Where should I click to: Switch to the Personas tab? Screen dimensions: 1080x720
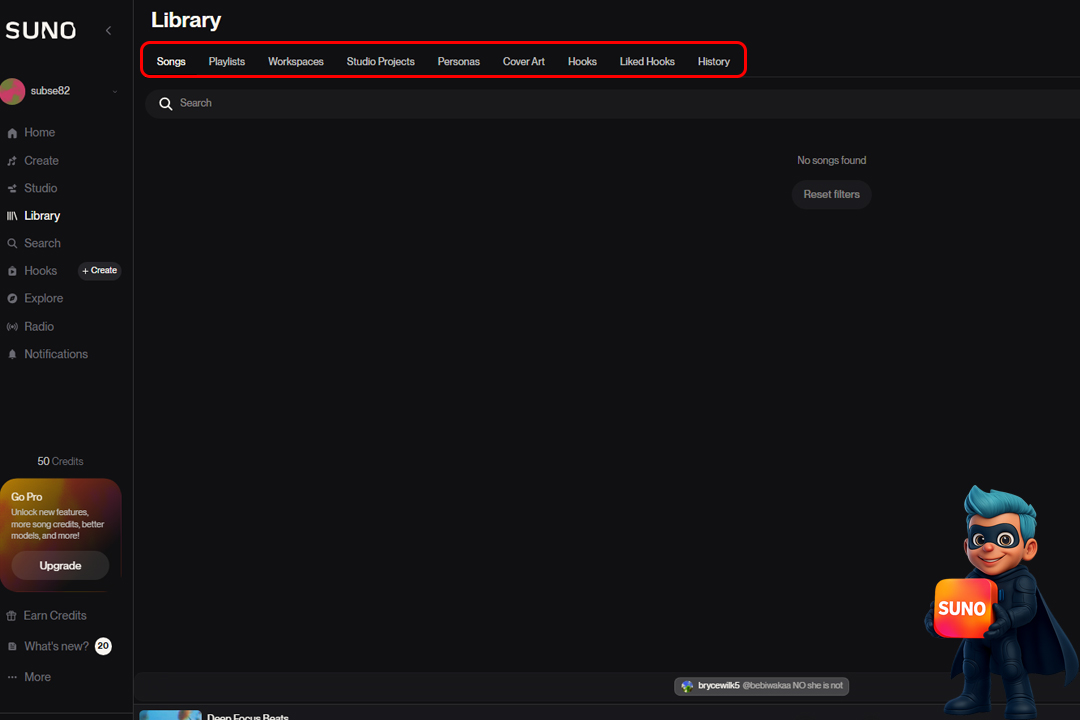[x=459, y=62]
